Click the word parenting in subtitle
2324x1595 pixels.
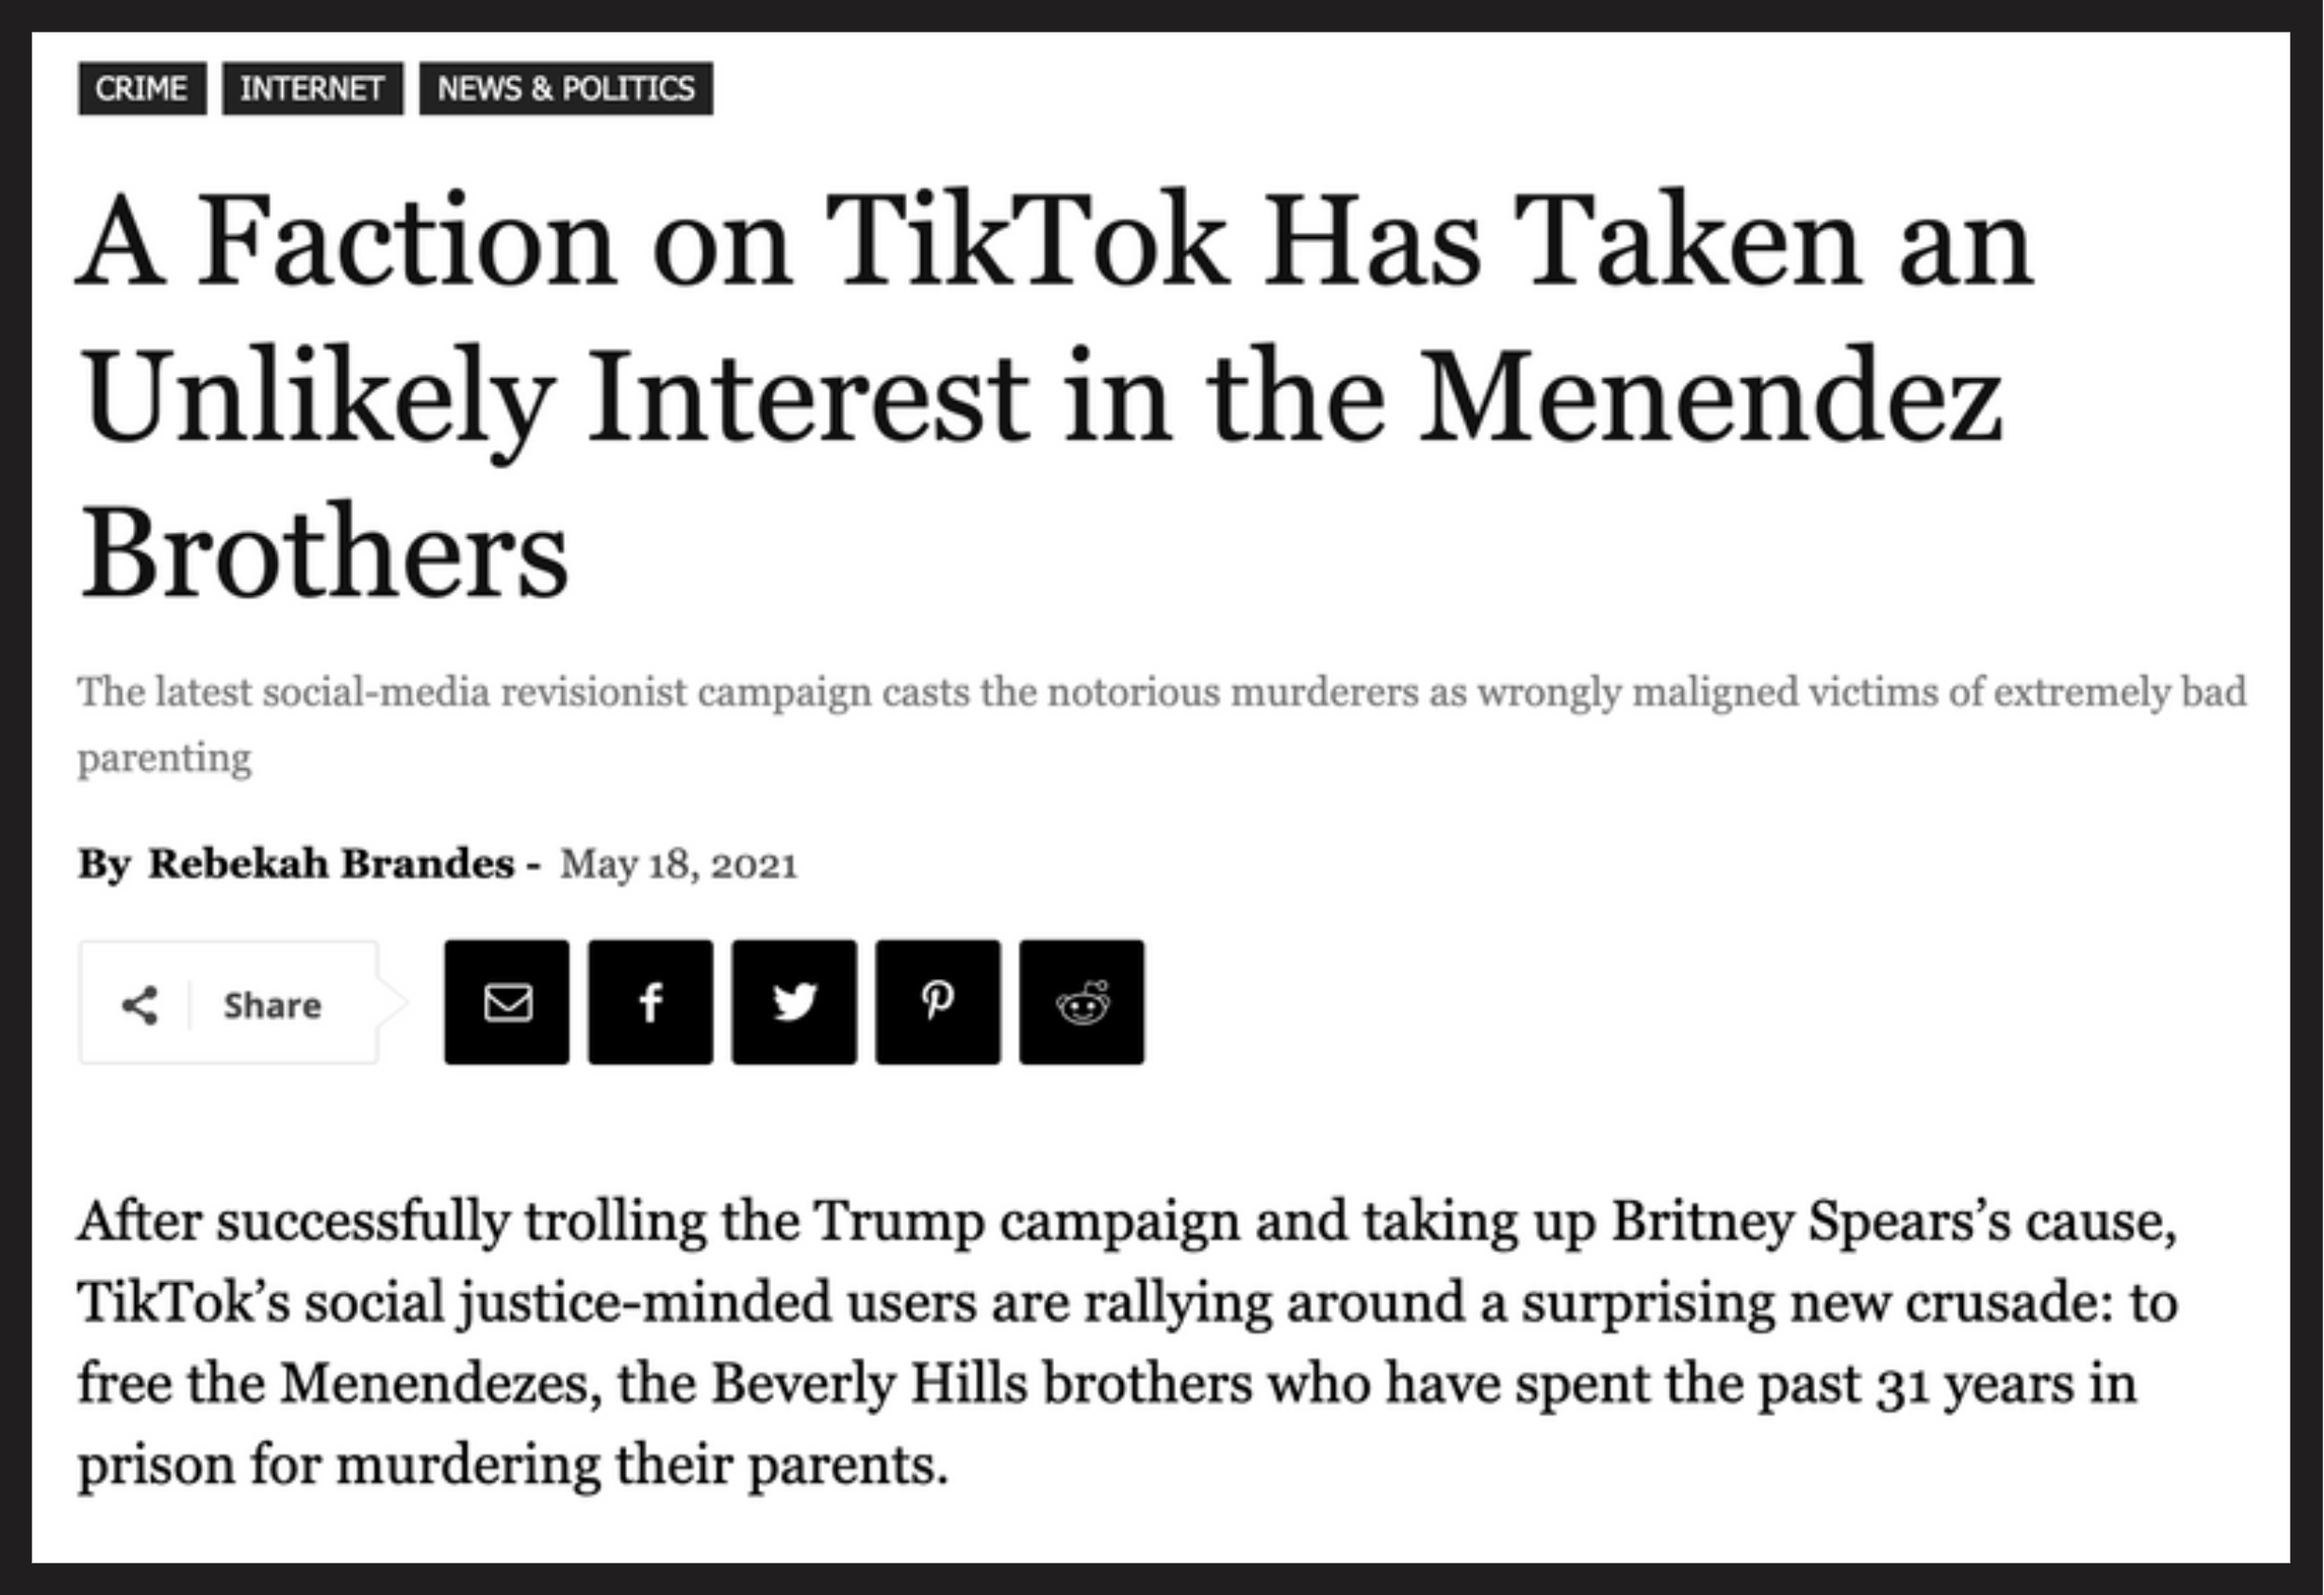(165, 758)
